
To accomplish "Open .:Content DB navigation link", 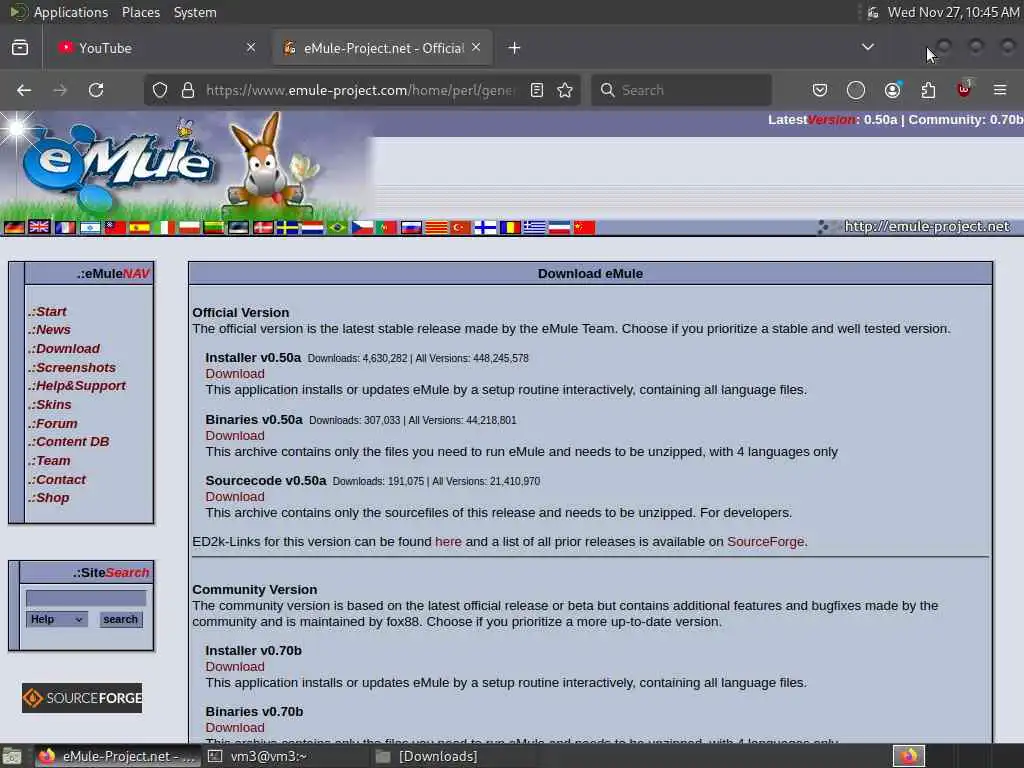I will (x=69, y=442).
